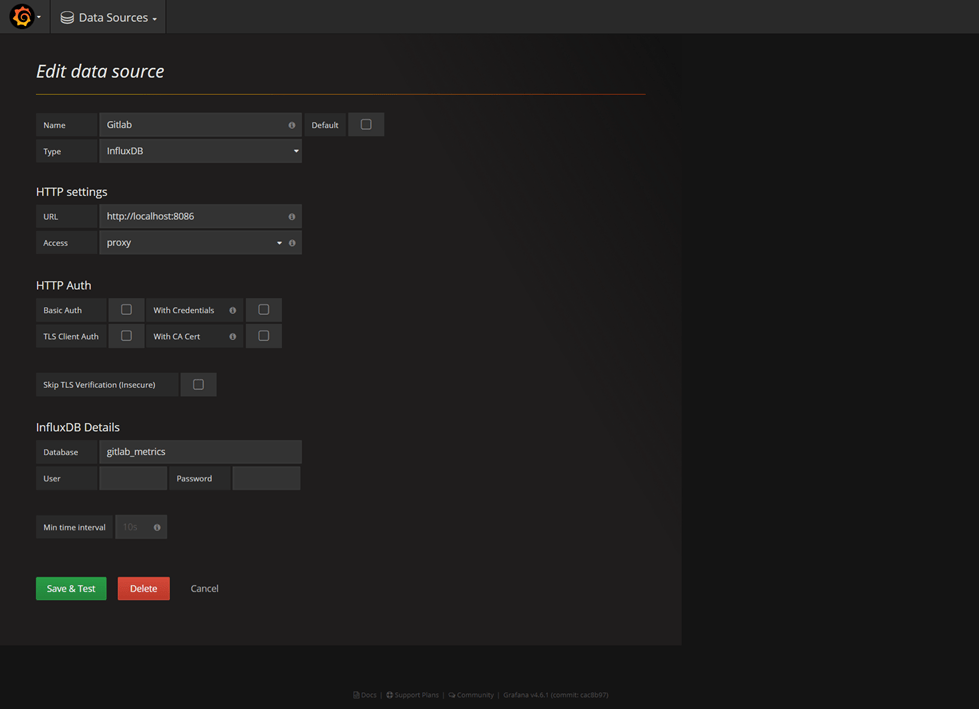The height and width of the screenshot is (709, 979).
Task: Open the Docs footer link
Action: point(365,695)
